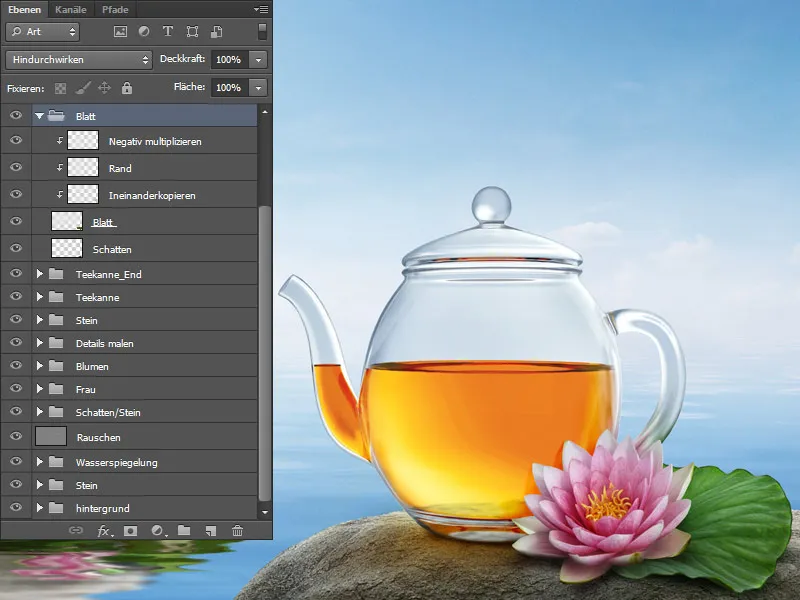Viewport: 800px width, 600px height.
Task: Expand the Schatten/Stein group
Action: pyautogui.click(x=39, y=412)
